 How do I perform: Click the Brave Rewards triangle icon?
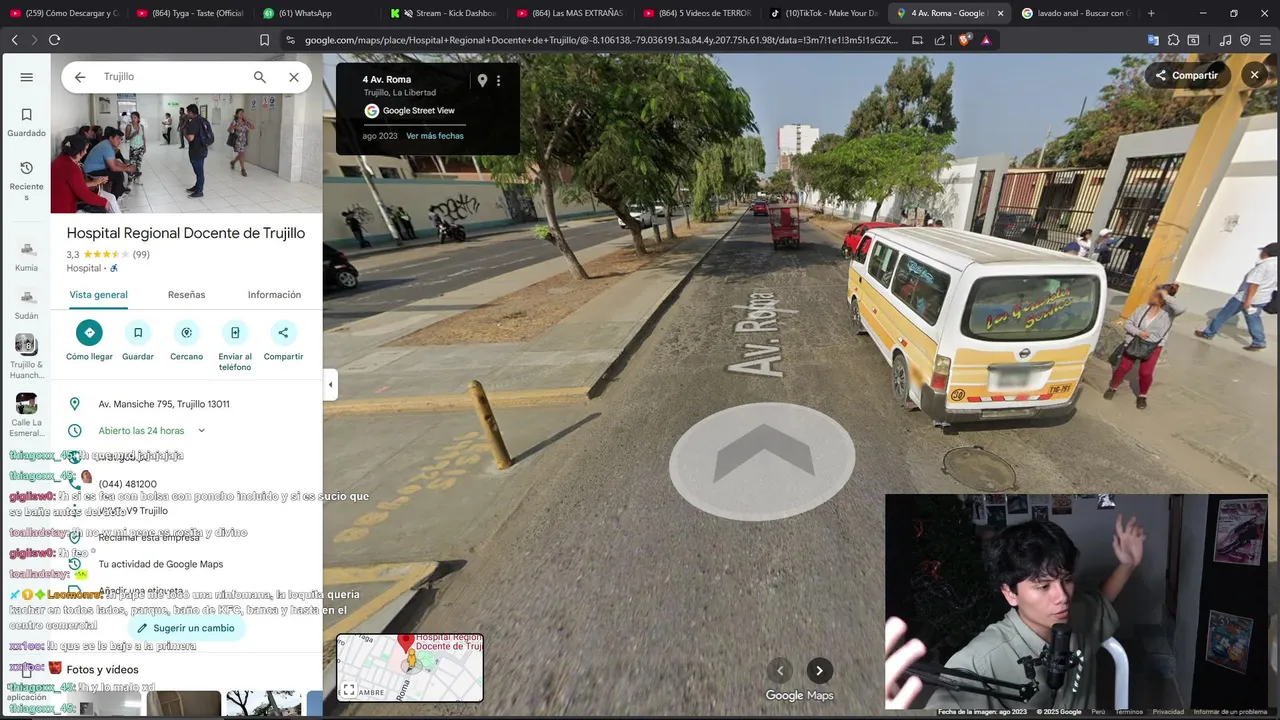(986, 40)
